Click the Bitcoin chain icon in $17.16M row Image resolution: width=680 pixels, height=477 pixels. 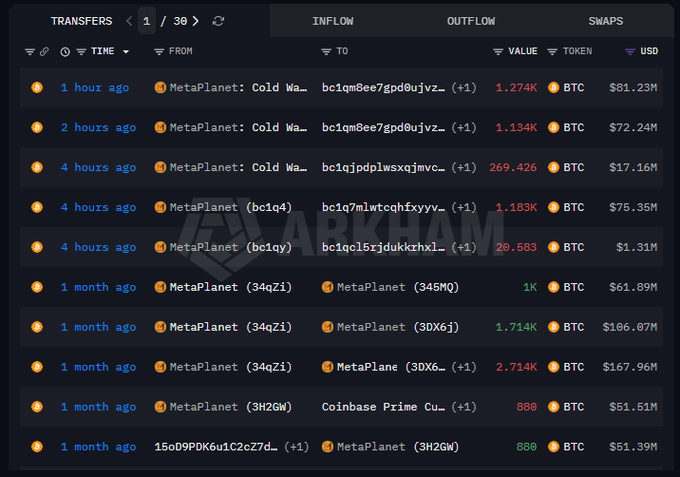[37, 167]
